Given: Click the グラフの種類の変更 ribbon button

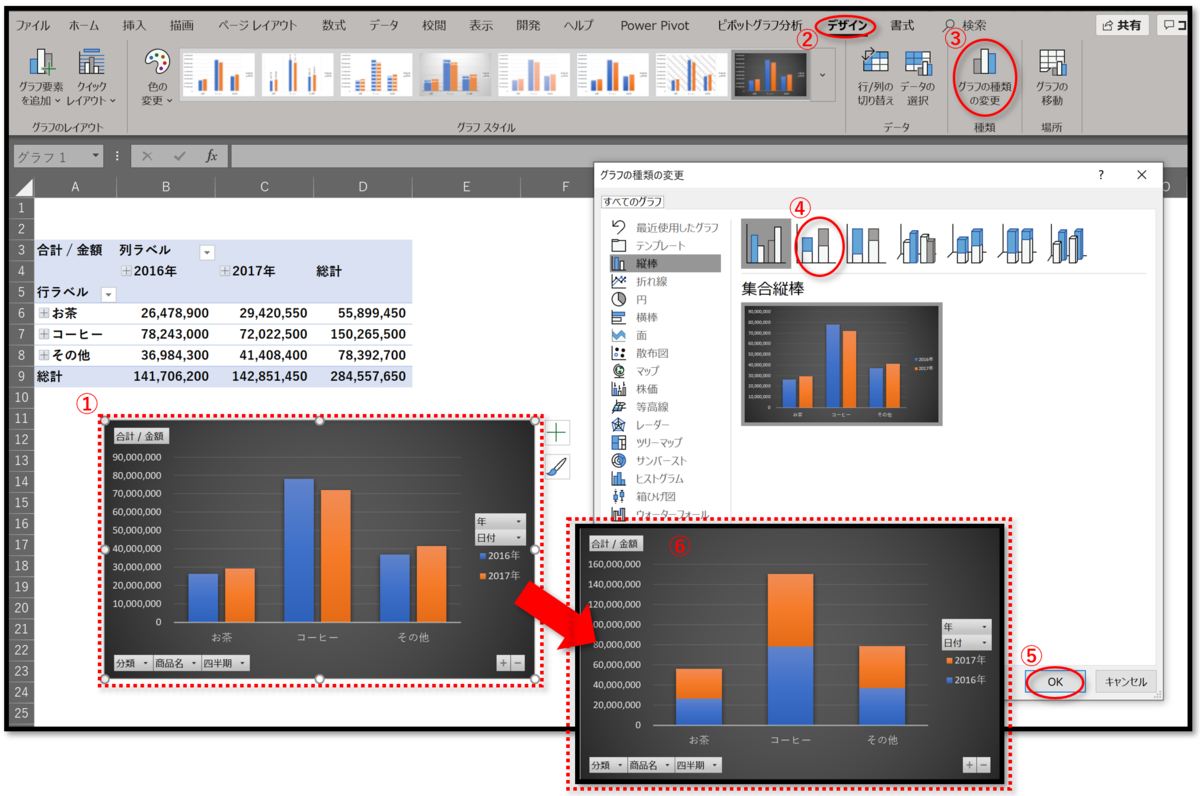Looking at the screenshot, I should coord(985,78).
